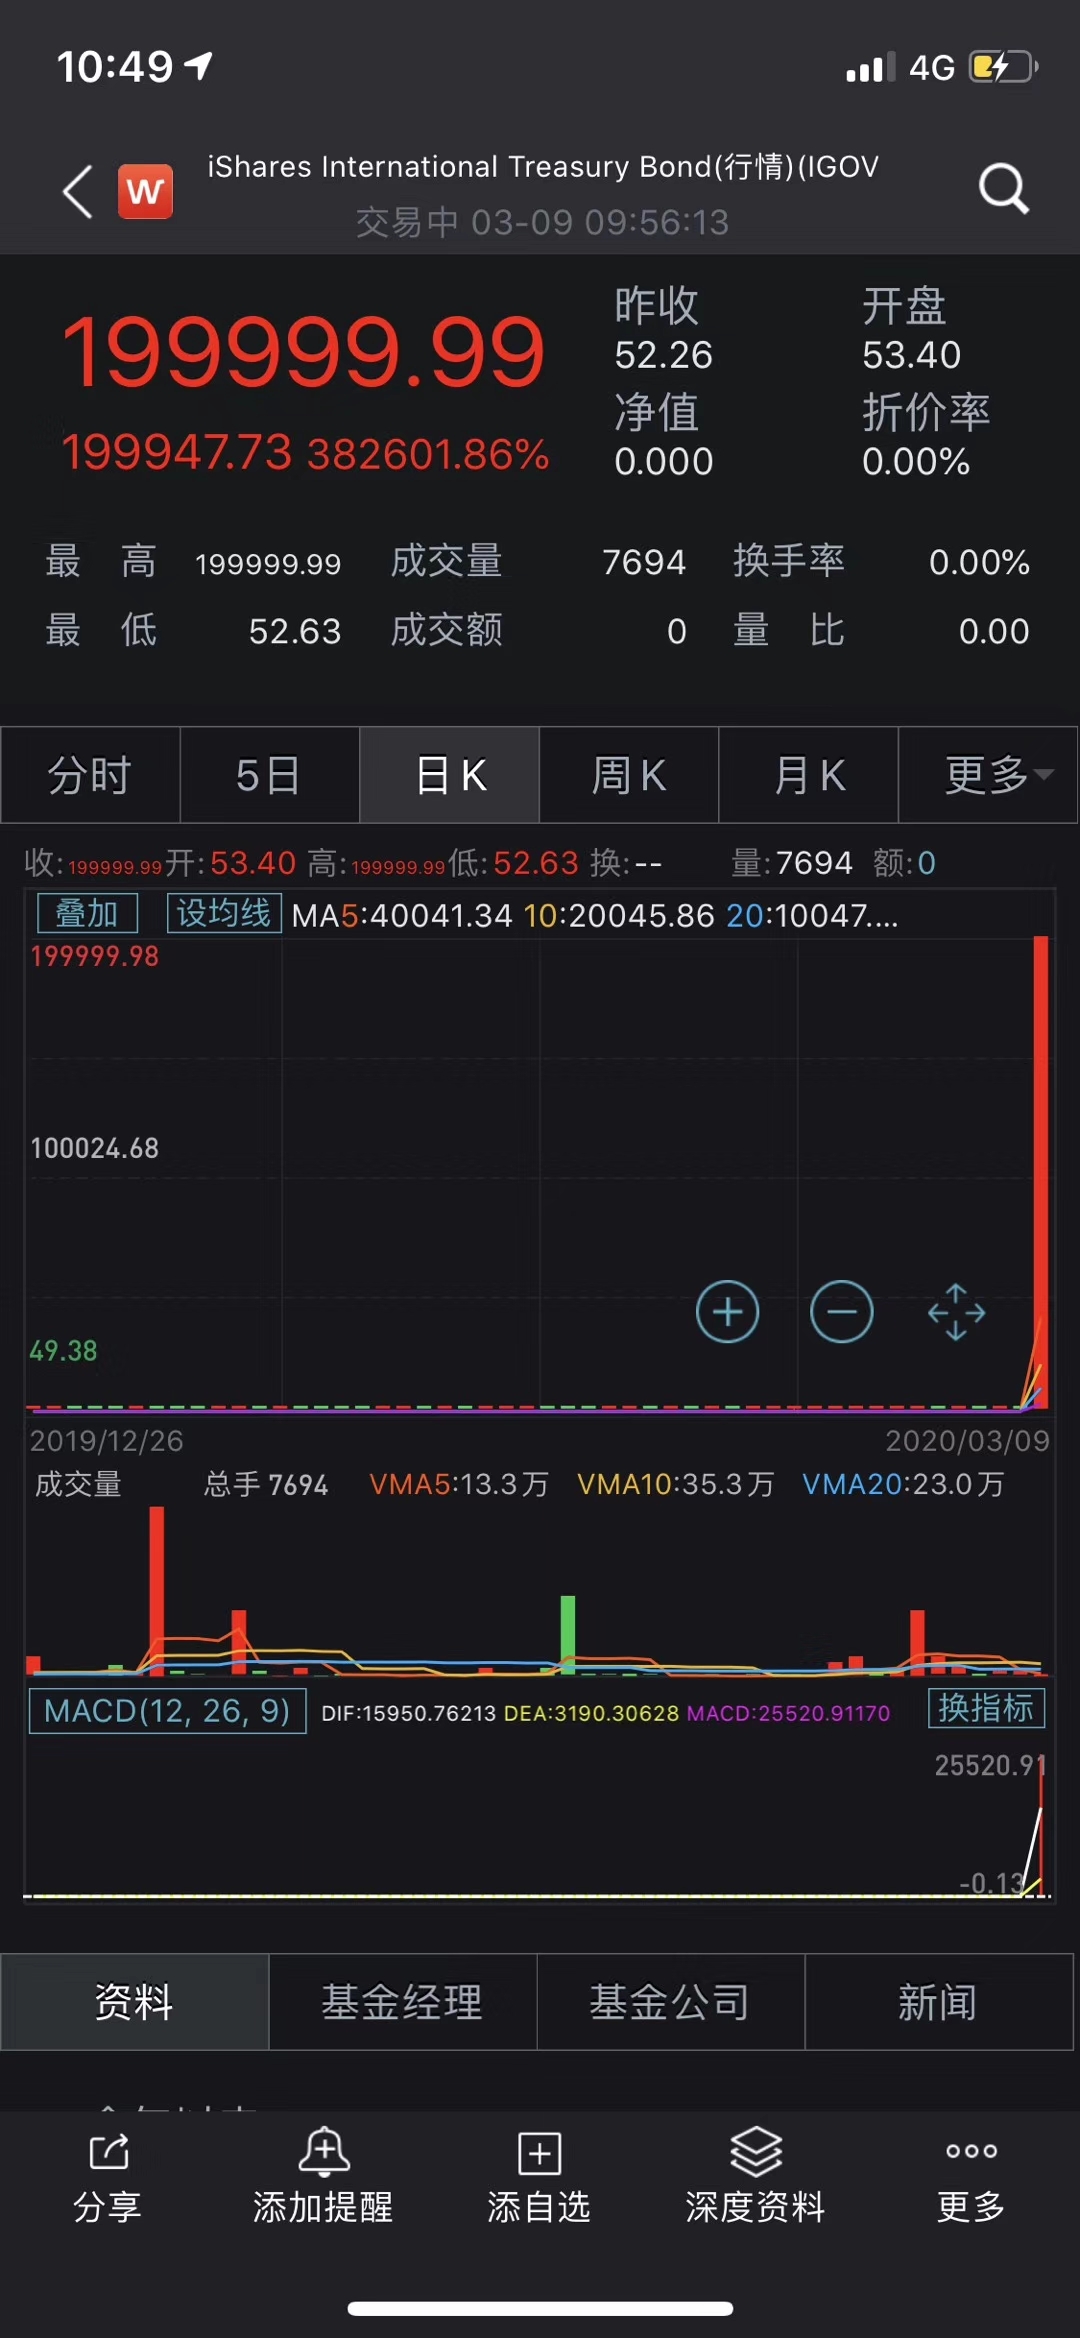This screenshot has height=2338, width=1080.
Task: Tap chart axis label 49.38
Action: (64, 1351)
